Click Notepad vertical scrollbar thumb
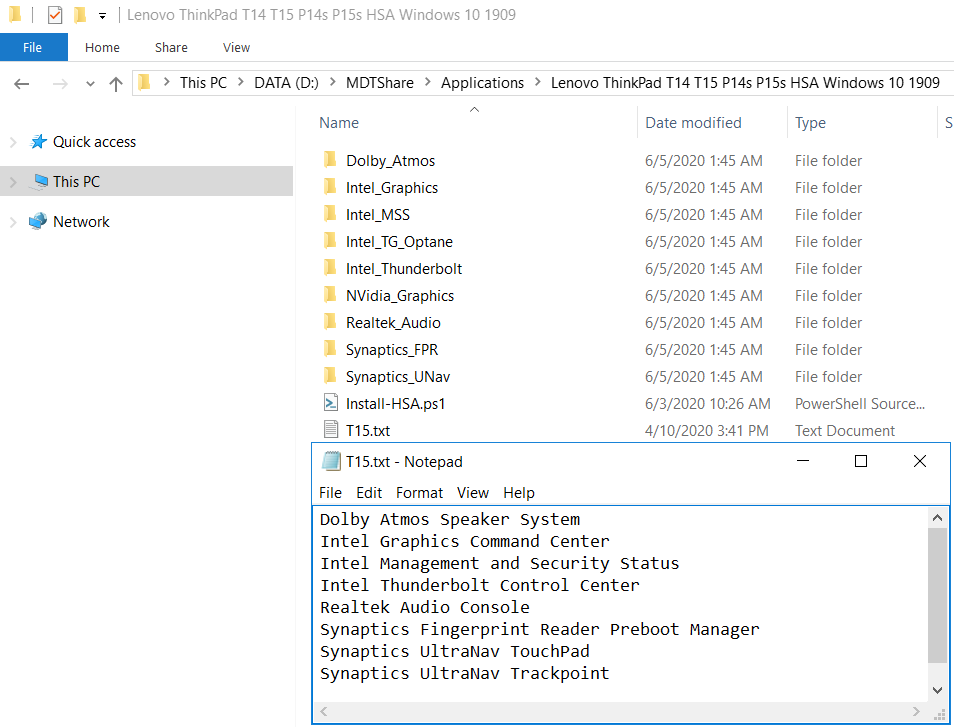The width and height of the screenshot is (954, 727). [x=937, y=595]
